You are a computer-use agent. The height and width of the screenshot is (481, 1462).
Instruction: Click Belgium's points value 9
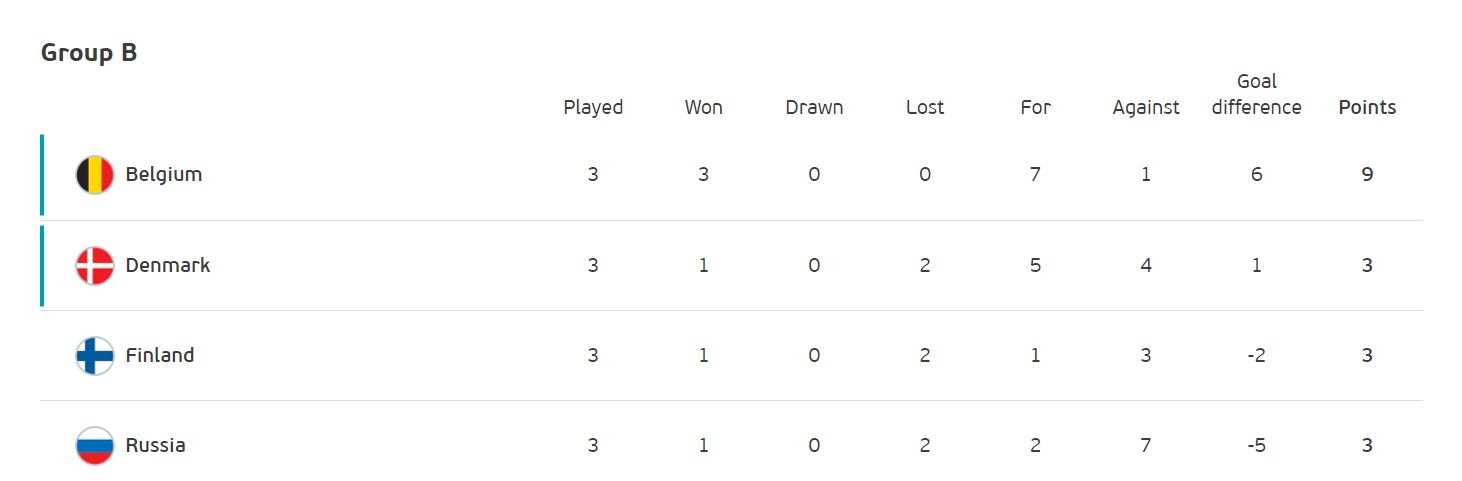point(1367,175)
